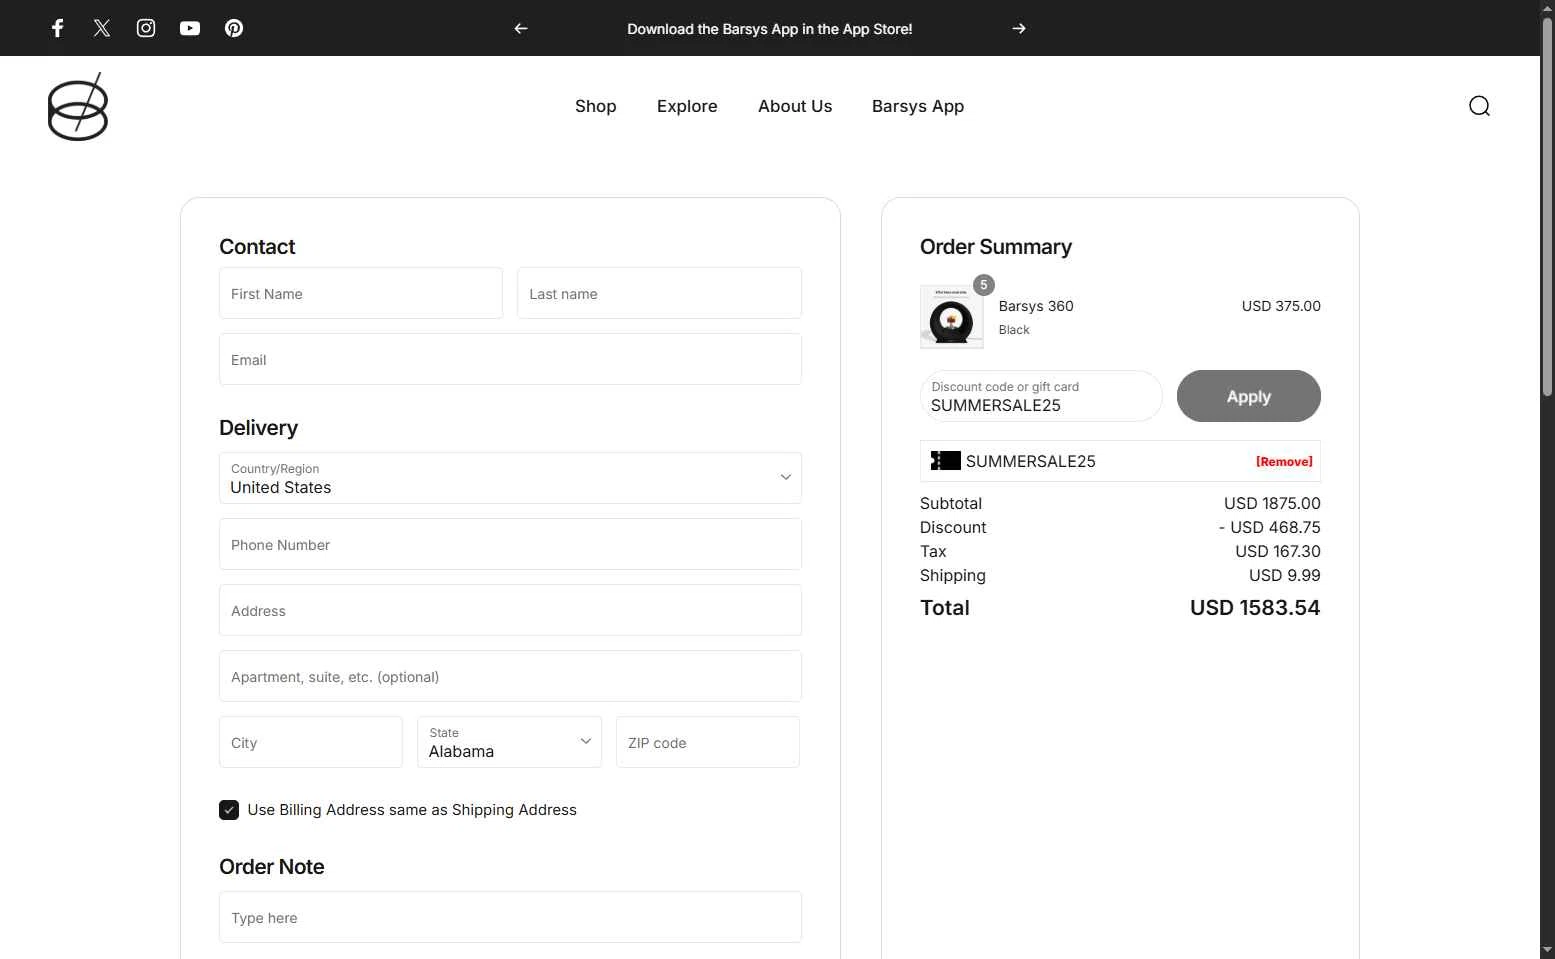Click the Black variant label

click(x=1014, y=330)
